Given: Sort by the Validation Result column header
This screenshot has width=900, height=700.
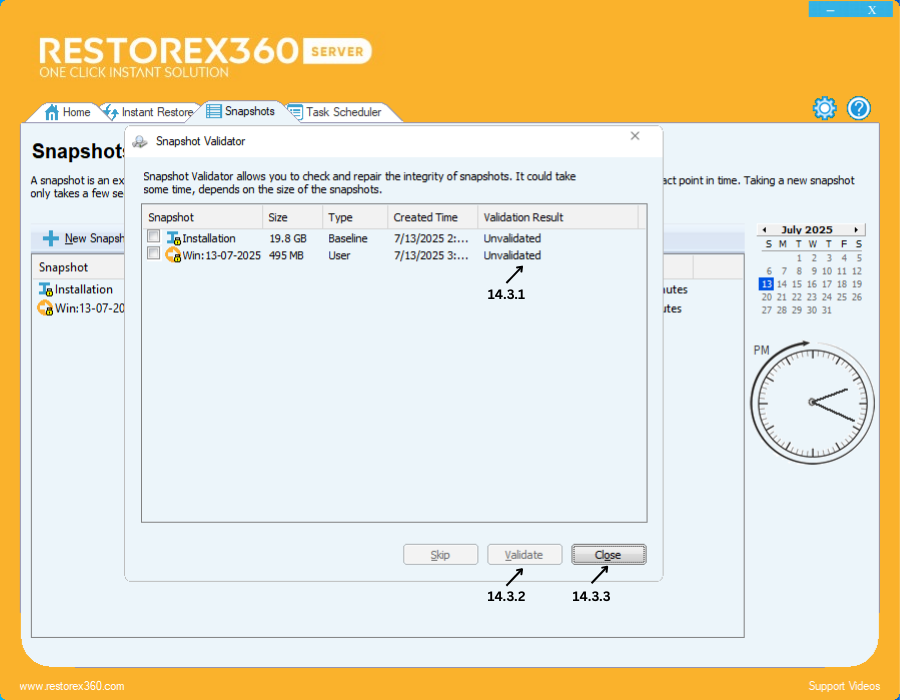Looking at the screenshot, I should coord(558,217).
